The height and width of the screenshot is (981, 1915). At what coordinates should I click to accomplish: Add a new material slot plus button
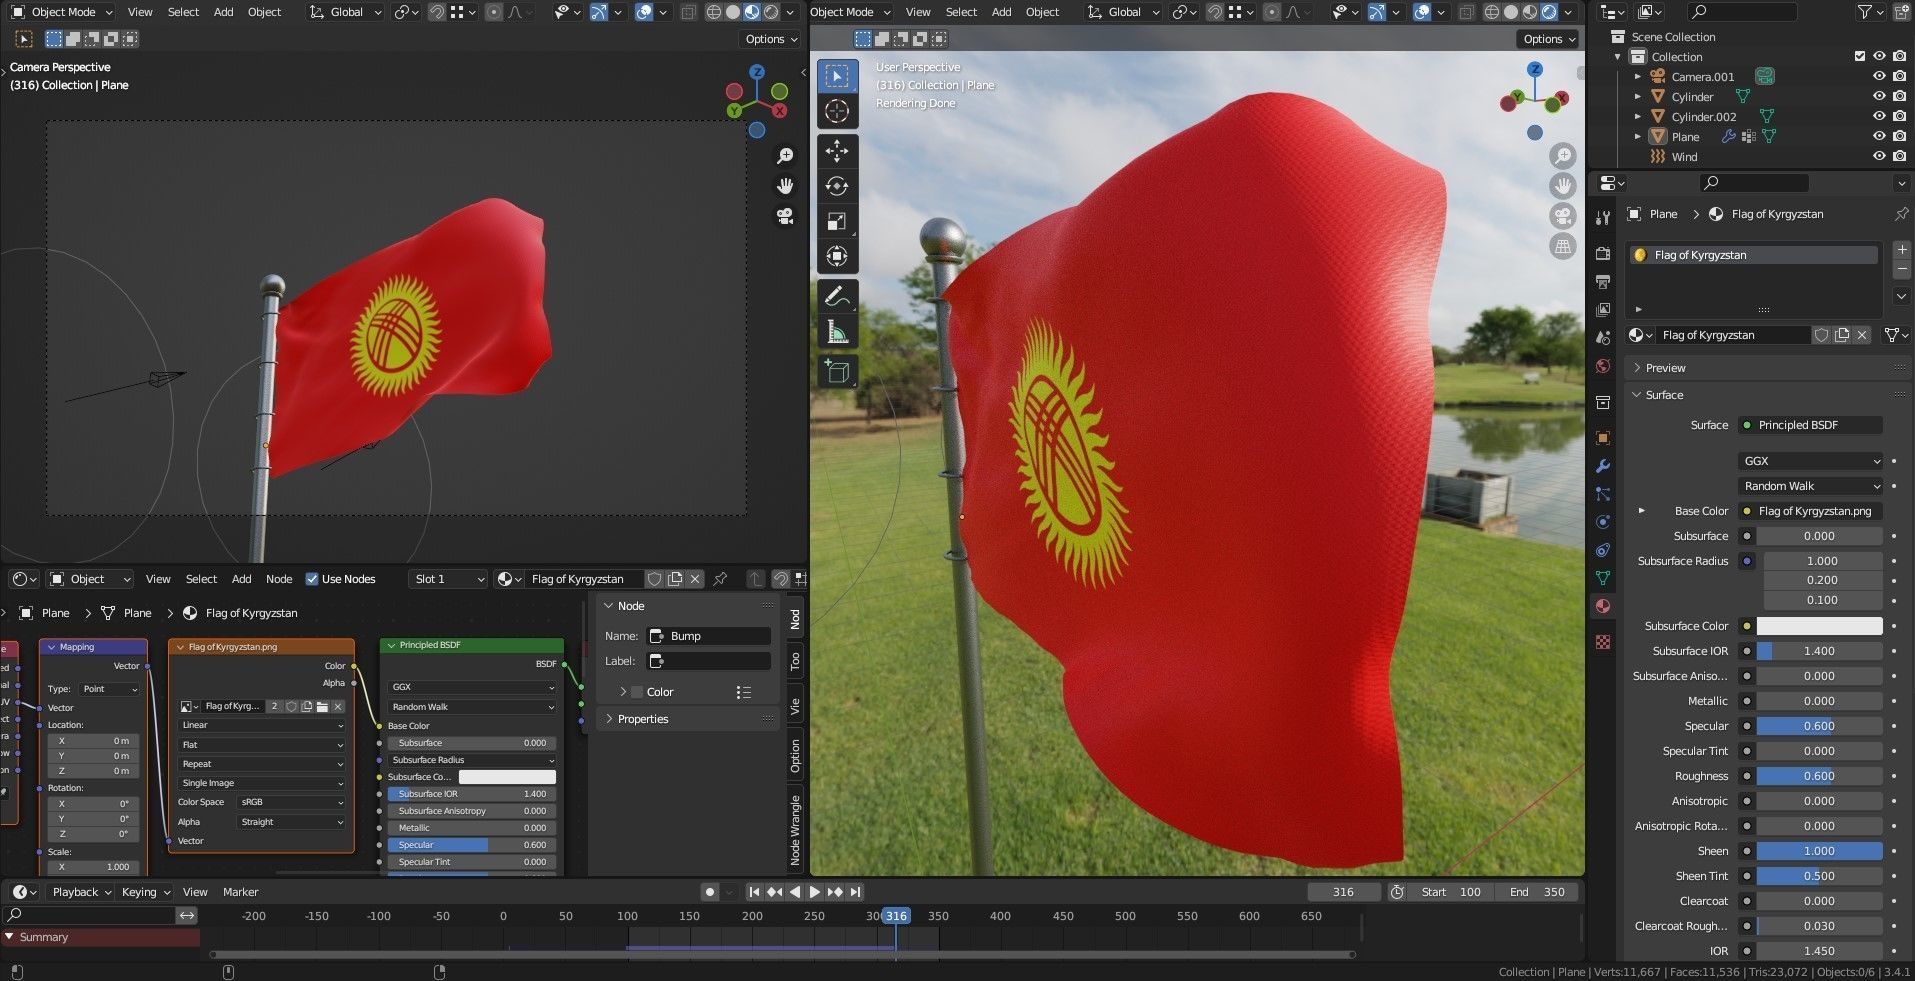tap(1901, 250)
